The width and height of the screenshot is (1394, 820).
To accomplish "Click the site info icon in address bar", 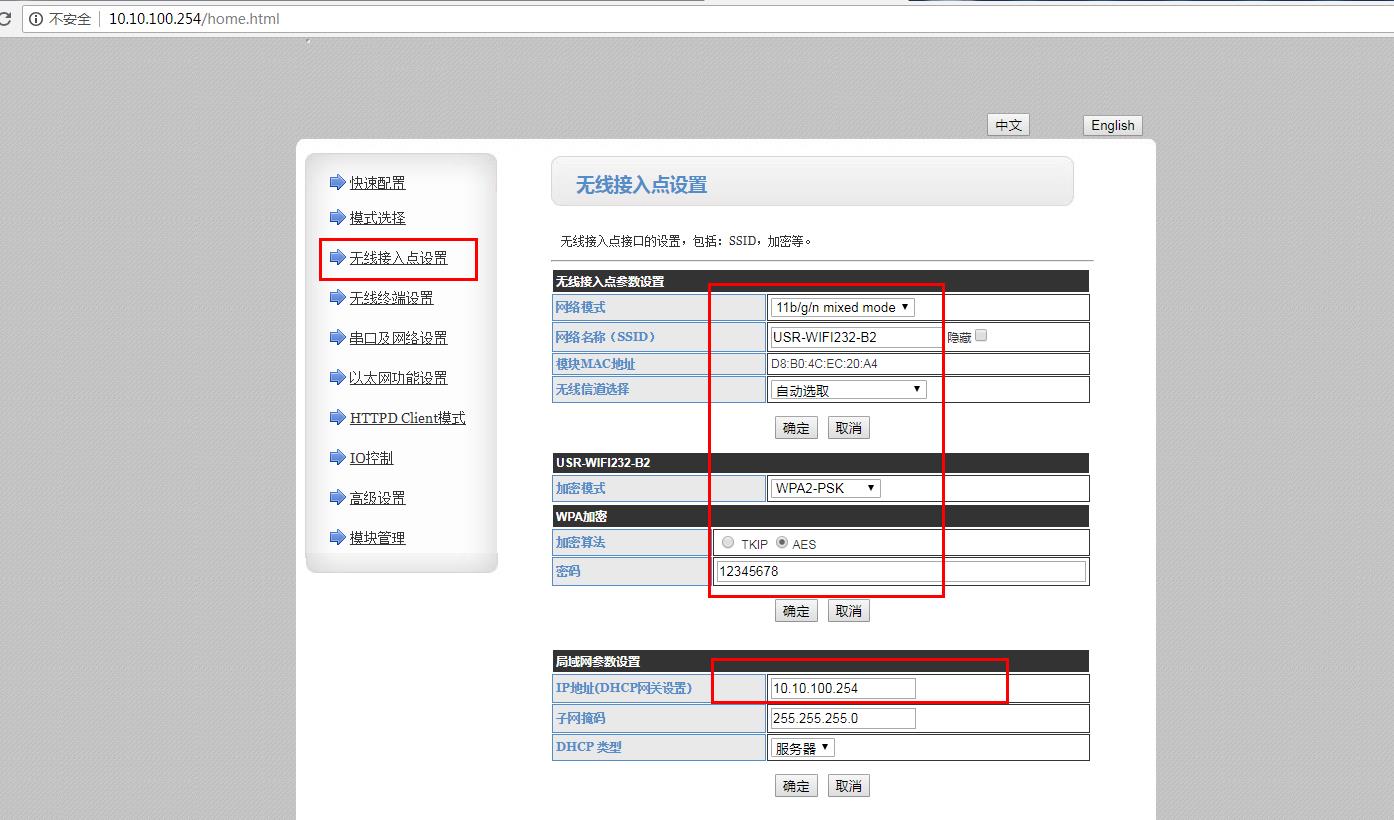I will [36, 18].
